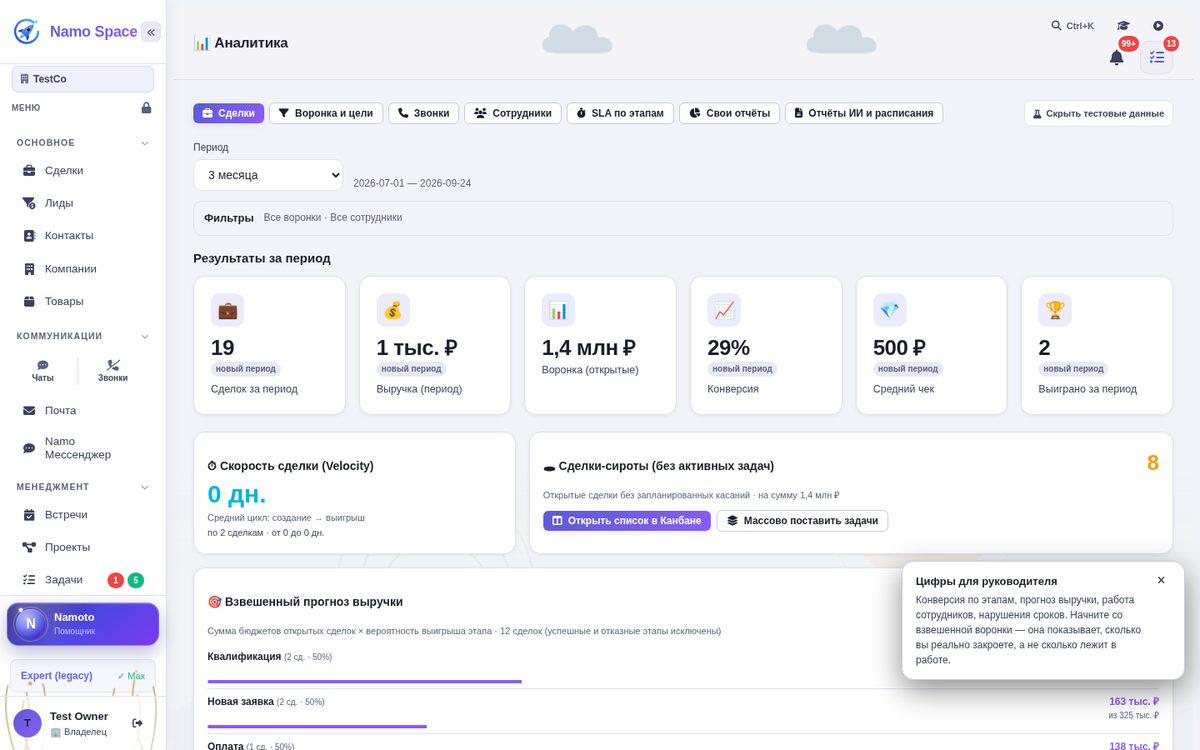Open the Период dropdown showing 3 месяца
Viewport: 1200px width, 750px height.
pos(268,175)
